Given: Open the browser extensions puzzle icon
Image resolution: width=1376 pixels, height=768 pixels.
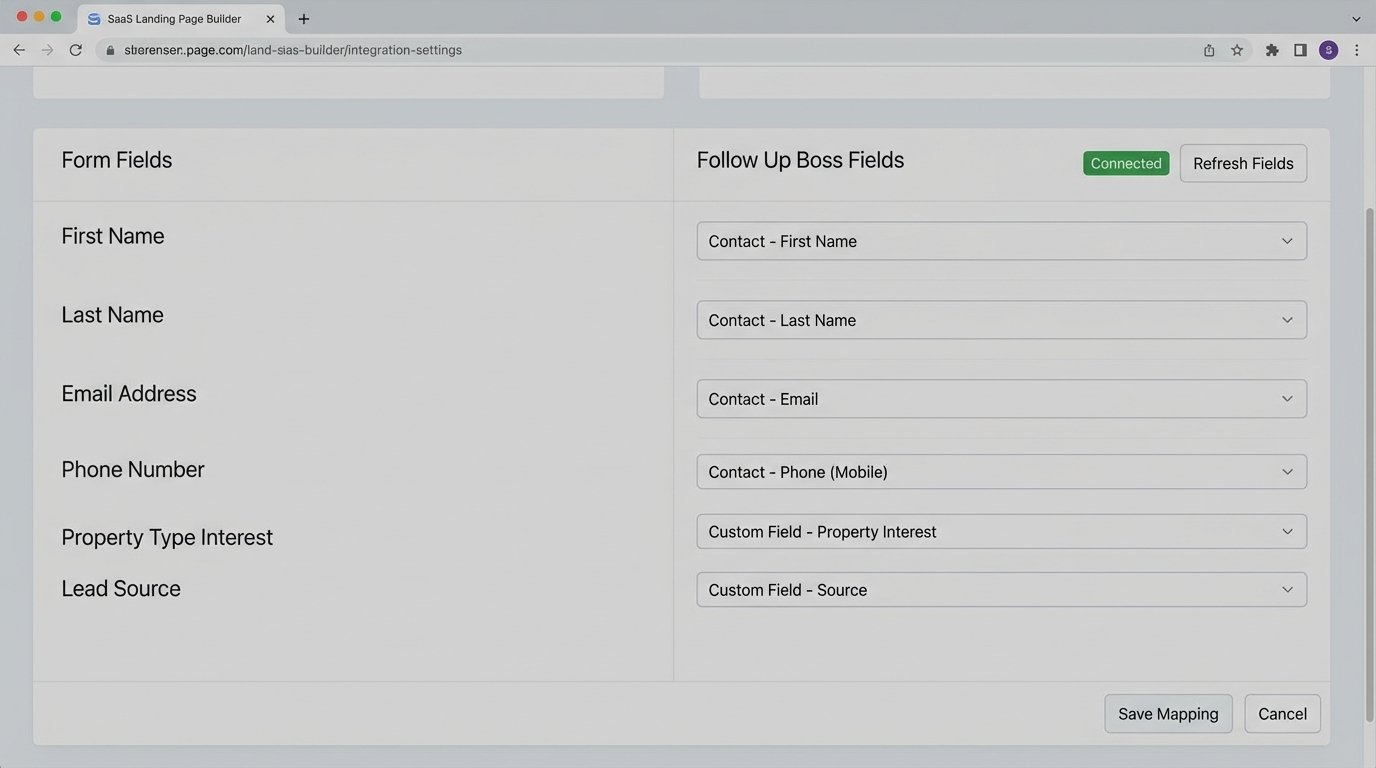Looking at the screenshot, I should tap(1271, 49).
